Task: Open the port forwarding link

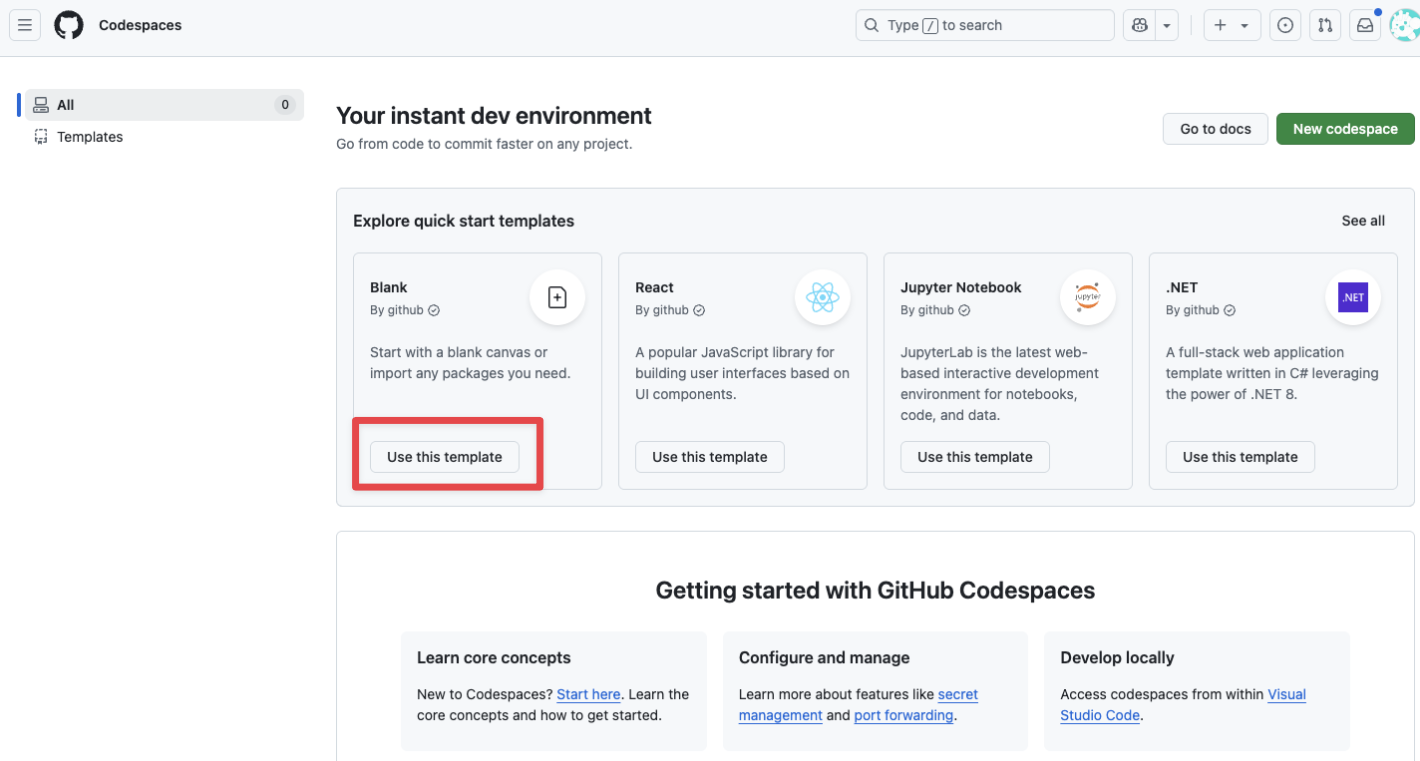Action: [x=903, y=715]
